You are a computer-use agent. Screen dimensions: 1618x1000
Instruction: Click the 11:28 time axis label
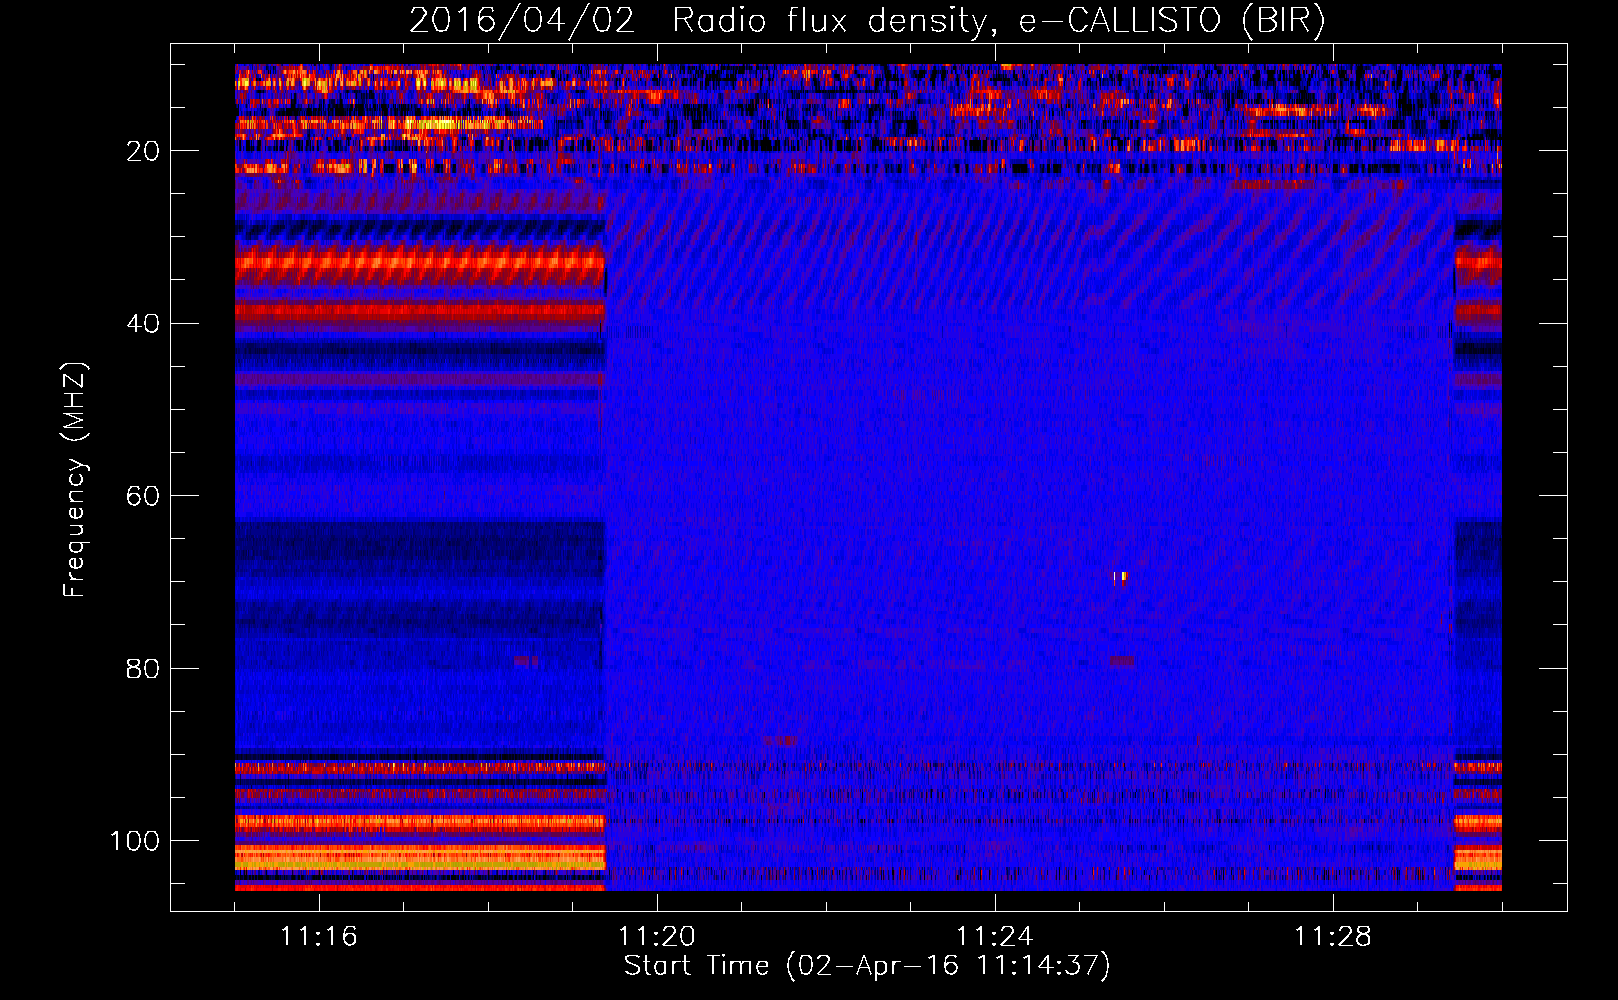coord(1332,937)
